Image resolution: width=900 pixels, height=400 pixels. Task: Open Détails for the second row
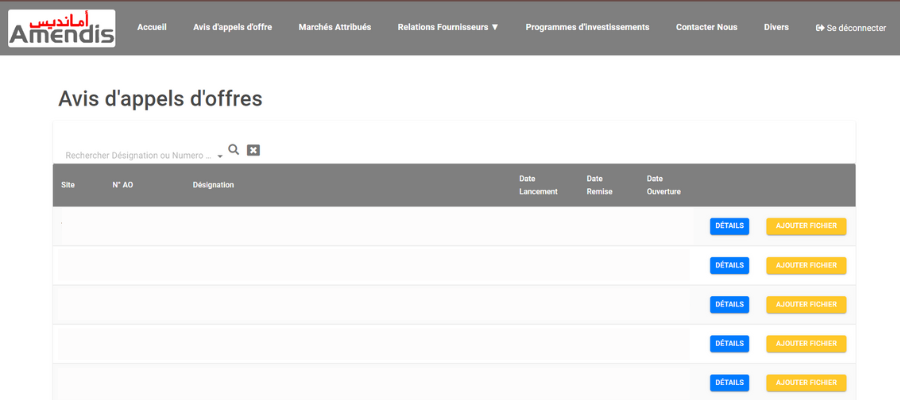(729, 265)
